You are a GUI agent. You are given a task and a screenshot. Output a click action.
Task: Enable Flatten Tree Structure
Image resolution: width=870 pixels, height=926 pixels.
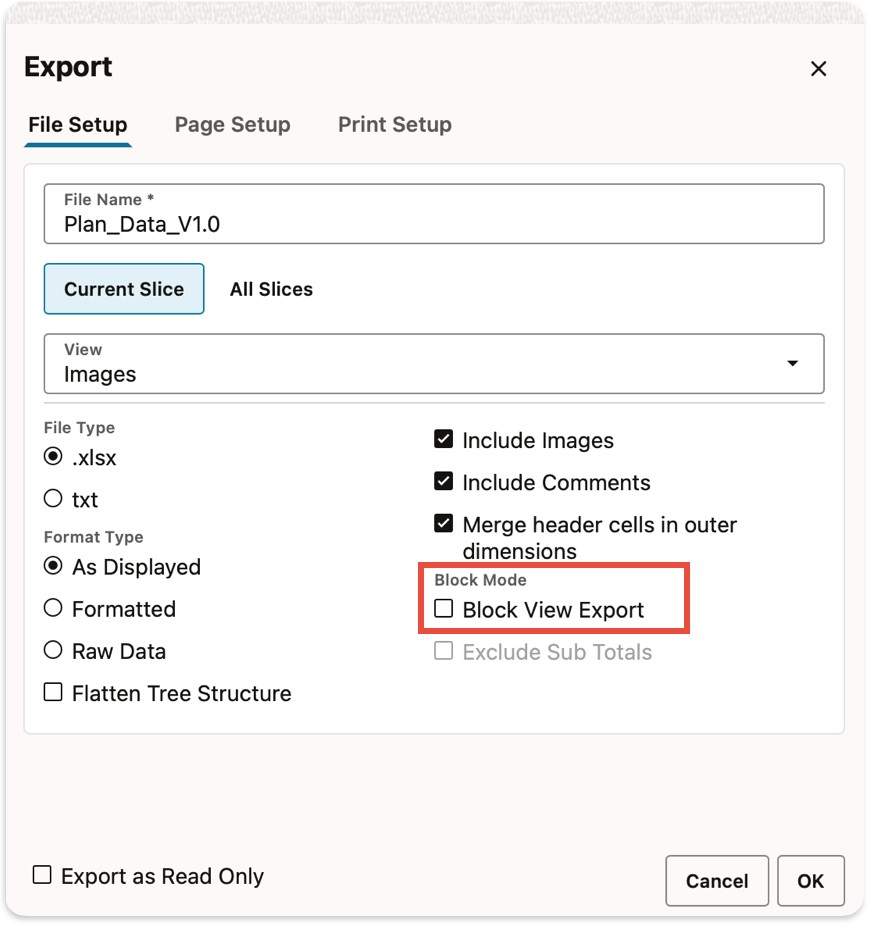(x=52, y=692)
